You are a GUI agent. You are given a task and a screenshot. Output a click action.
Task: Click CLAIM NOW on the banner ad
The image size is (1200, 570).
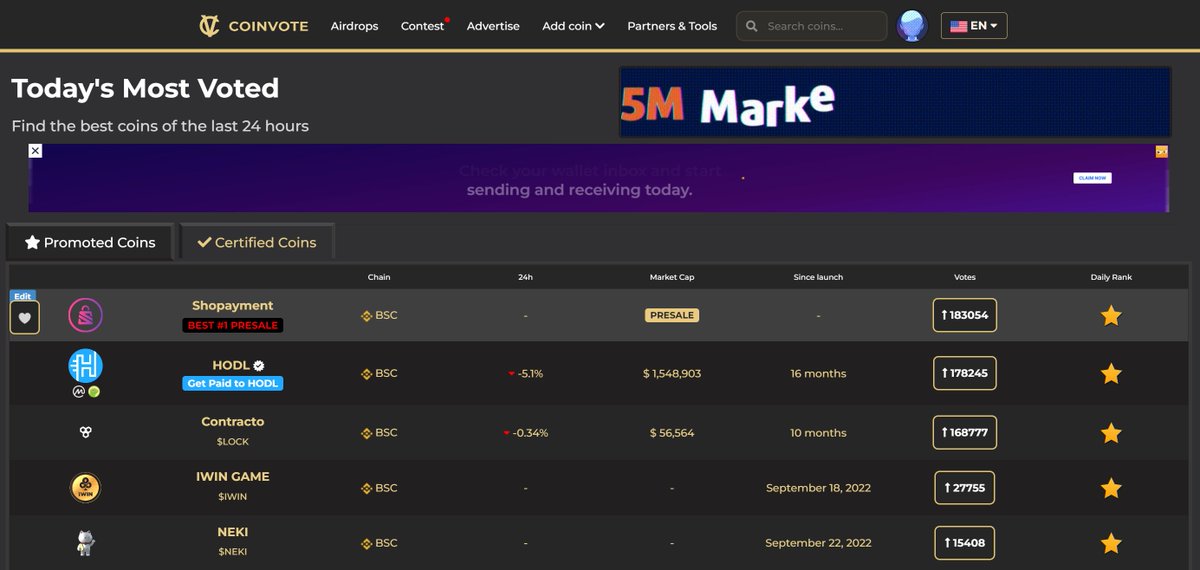point(1092,178)
